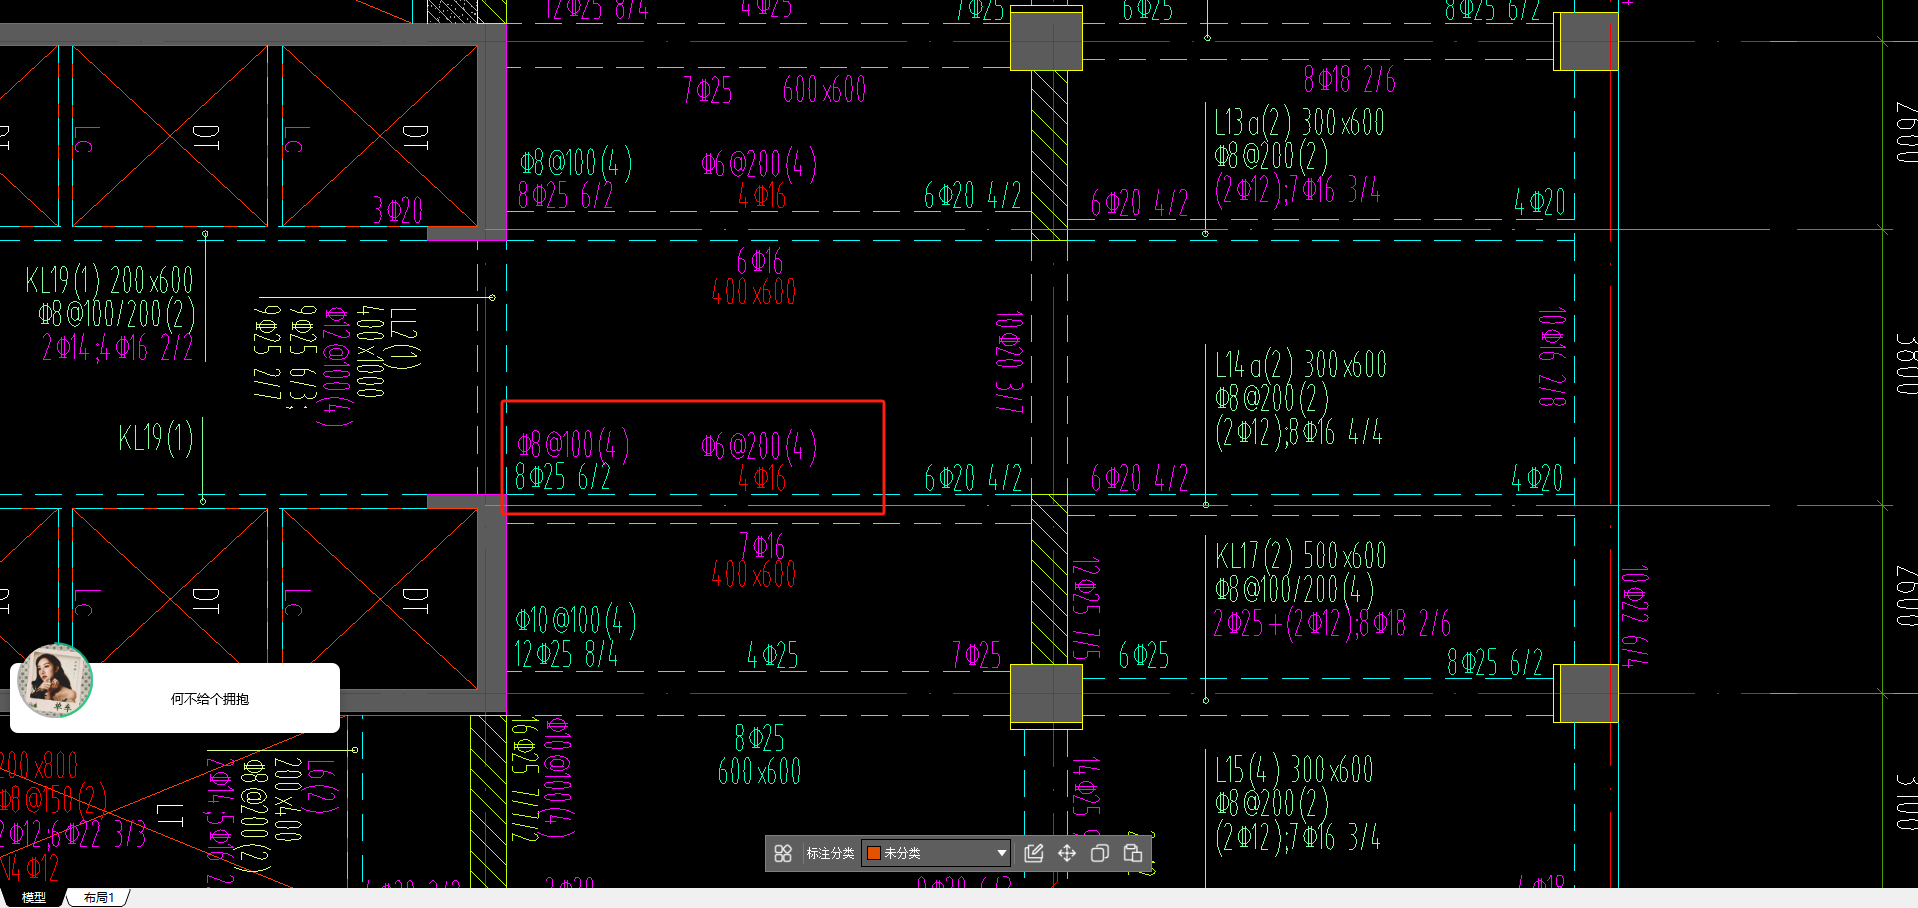Screen dimensions: 1918x908
Task: Click the rotated text 10Φ20 3/7
Action: click(x=1009, y=362)
